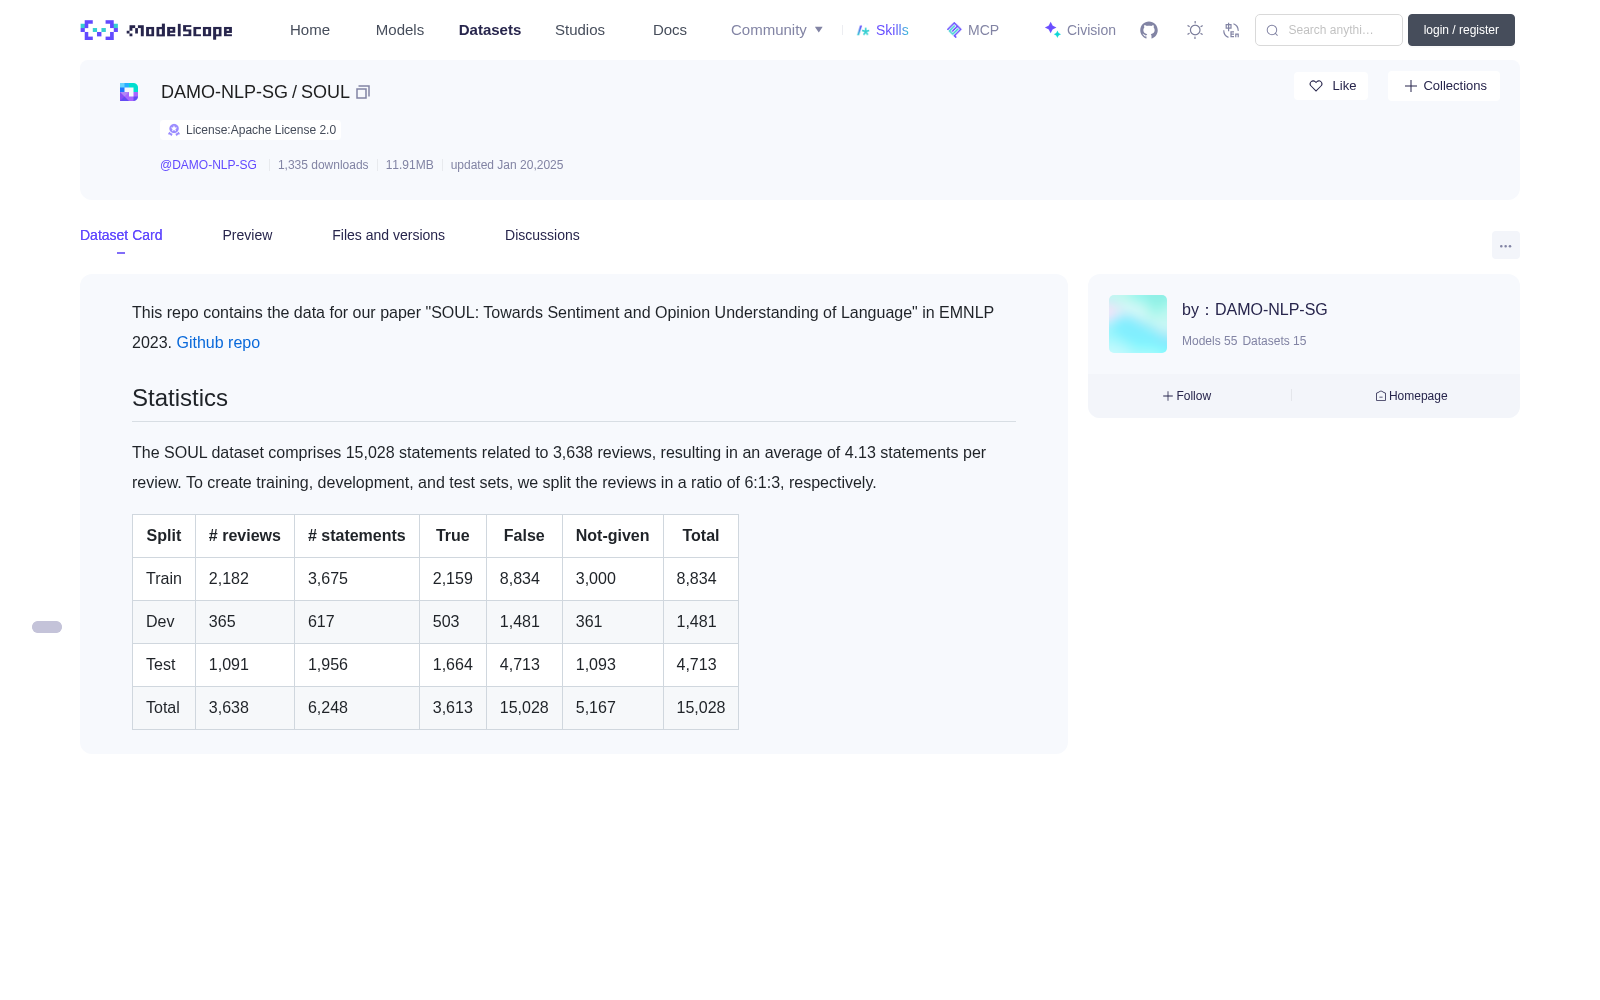The image size is (1600, 1000).
Task: Open the MCP navigation item
Action: point(972,30)
